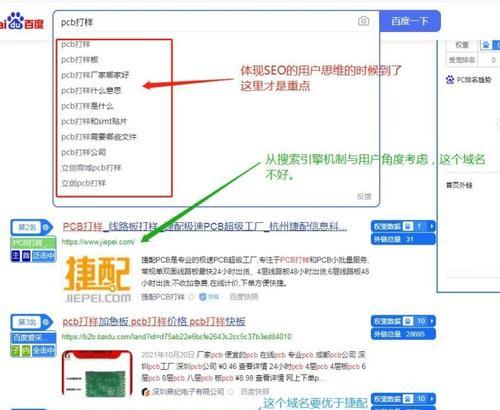
Task: Select suggestion pcb打样公司
Action: 84,152
